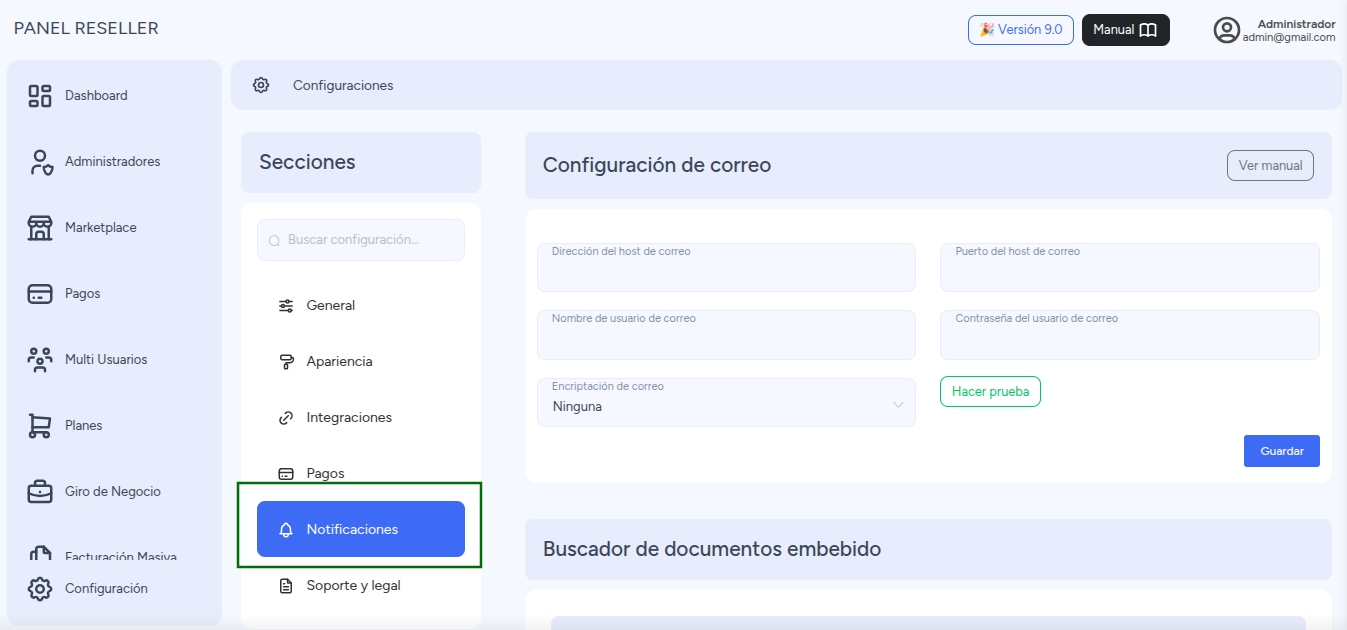Click the Ver manual button
Image resolution: width=1347 pixels, height=630 pixels.
1270,166
